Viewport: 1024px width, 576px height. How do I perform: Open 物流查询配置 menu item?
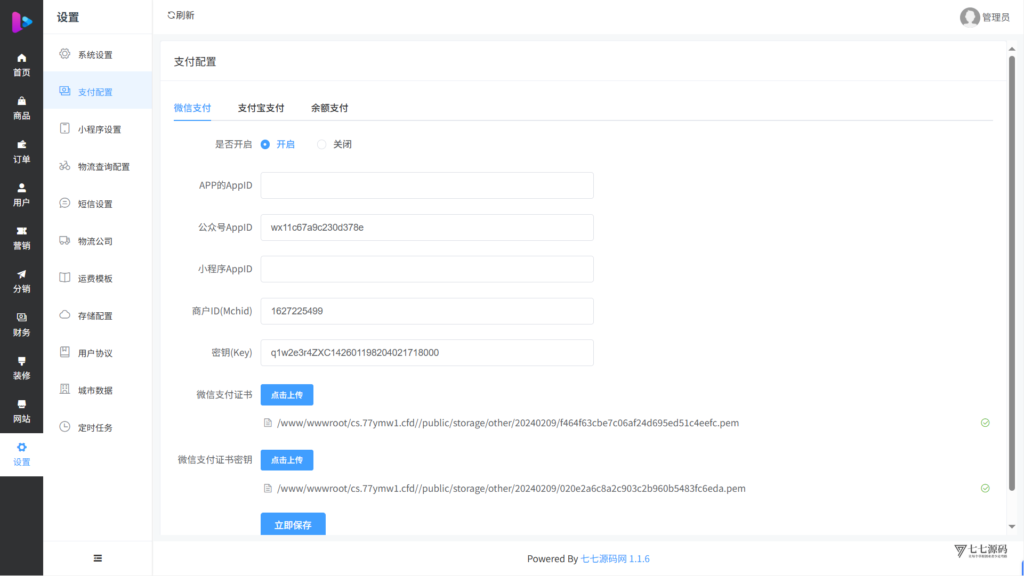point(98,167)
